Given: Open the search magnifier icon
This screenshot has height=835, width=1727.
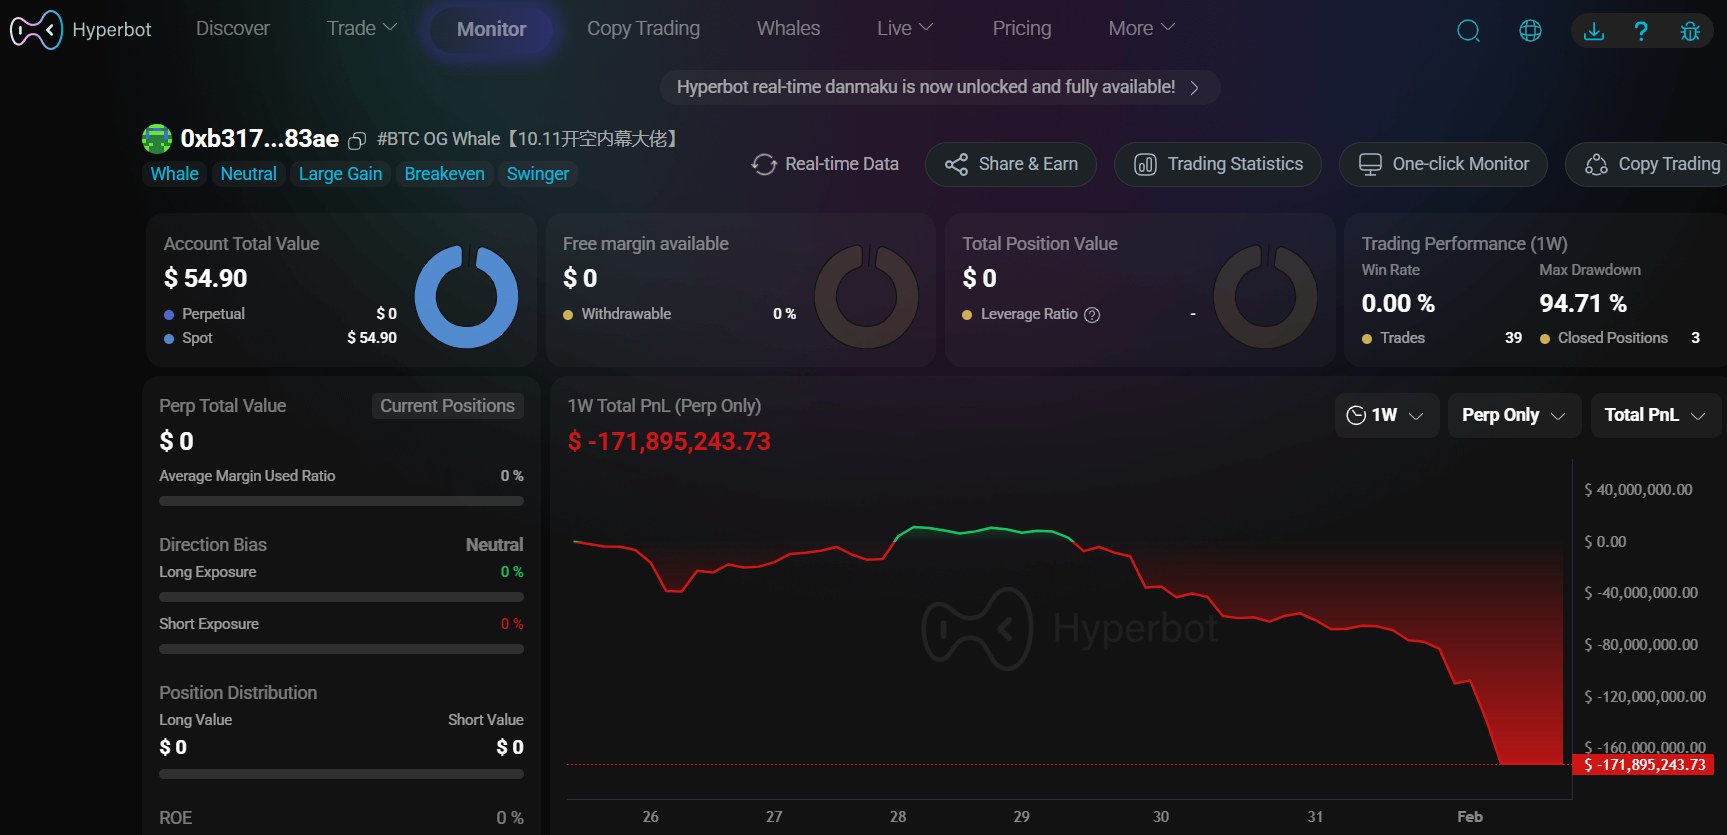Looking at the screenshot, I should click(1468, 31).
